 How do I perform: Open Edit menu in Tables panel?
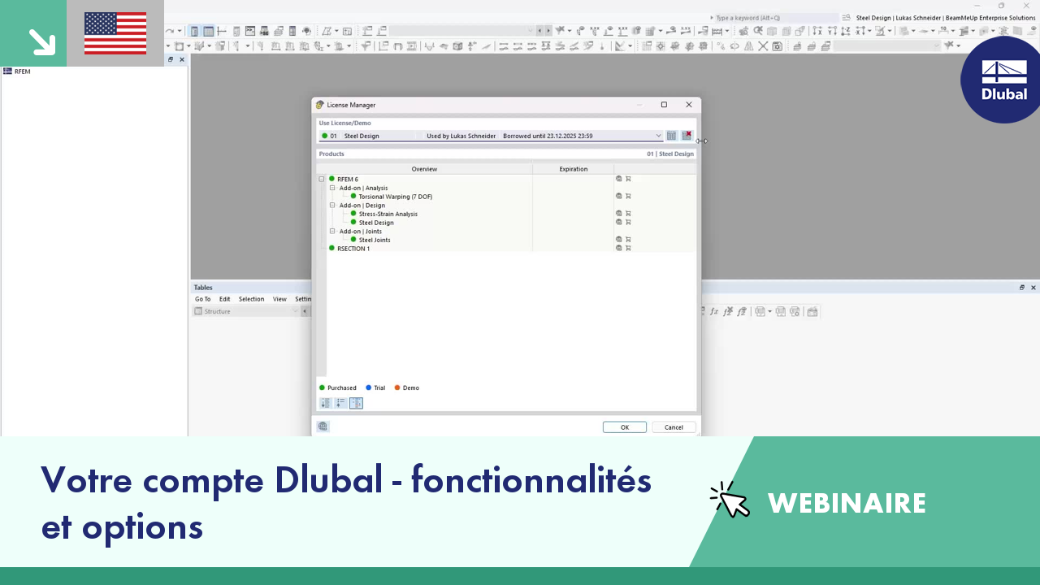pyautogui.click(x=225, y=299)
